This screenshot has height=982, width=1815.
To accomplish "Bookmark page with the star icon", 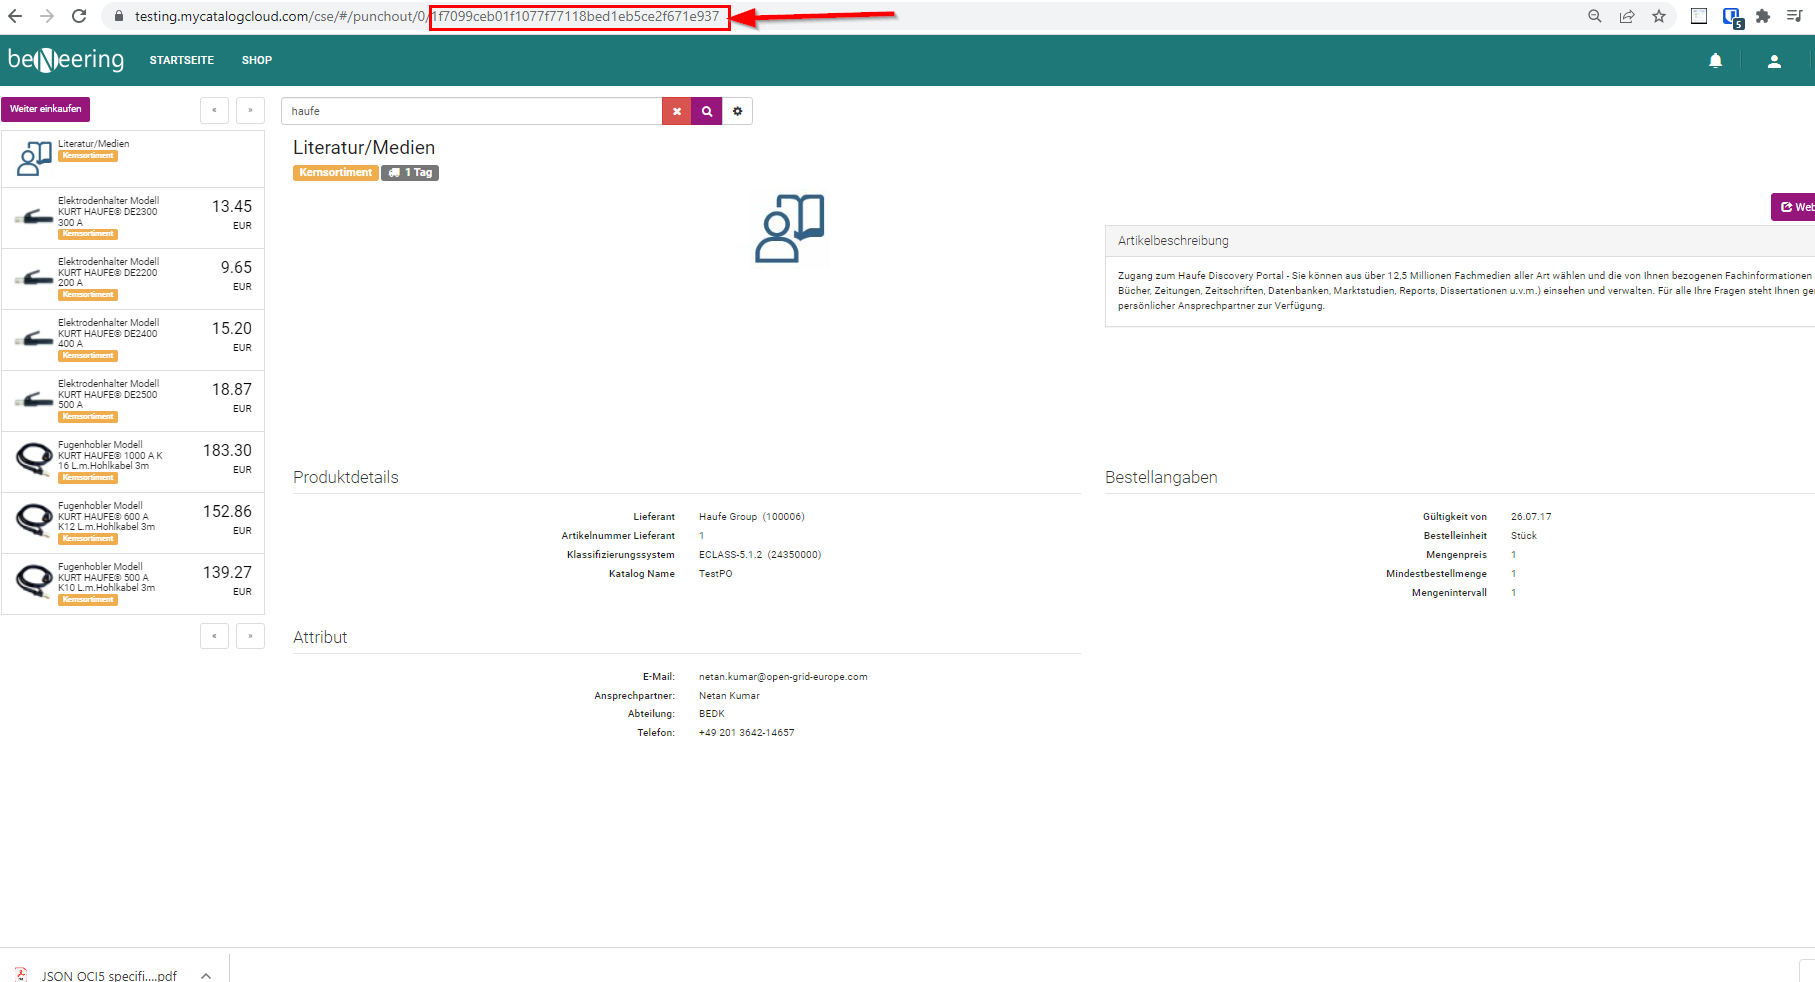I will (x=1659, y=16).
